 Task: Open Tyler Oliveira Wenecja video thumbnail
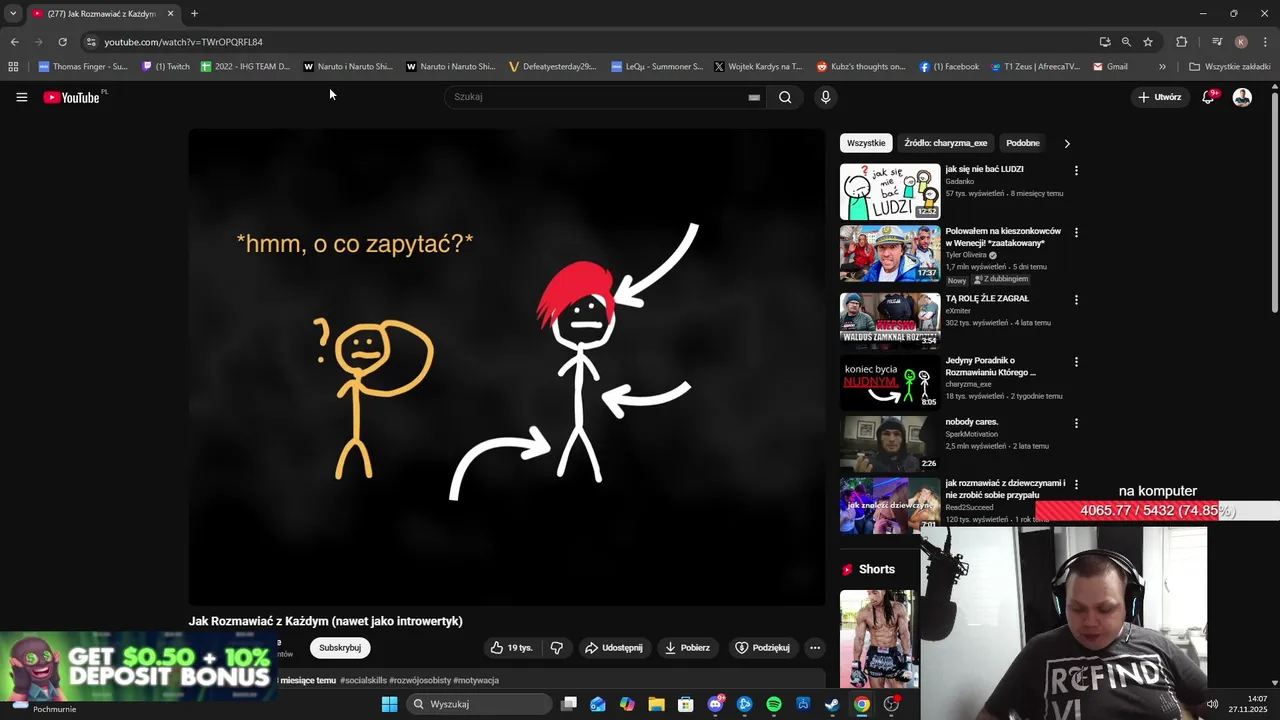[890, 253]
